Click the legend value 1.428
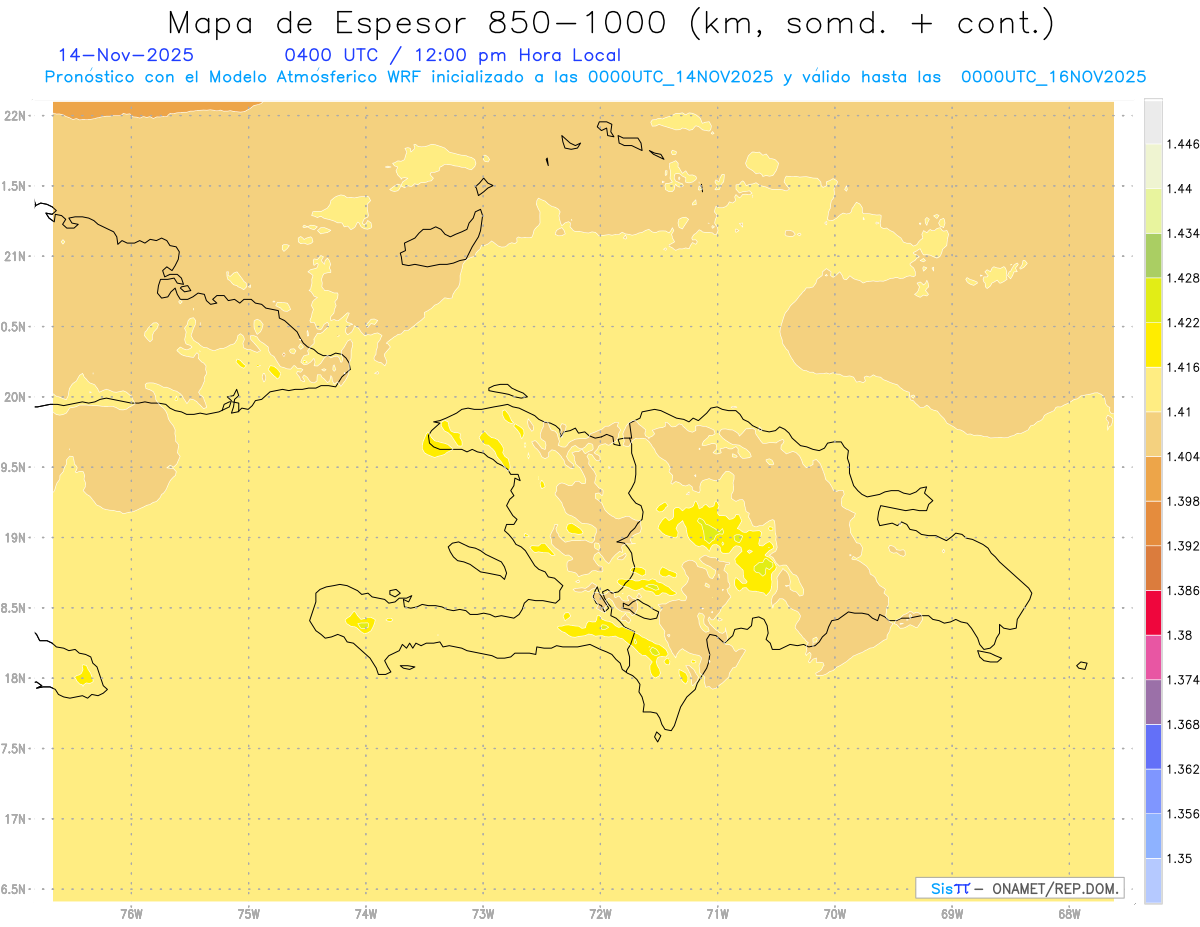Viewport: 1200px width, 927px height. point(1183,278)
